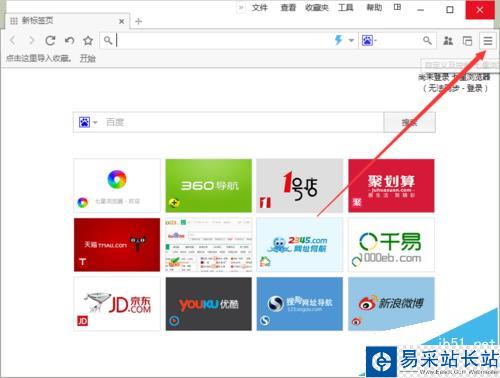Open the Baidu search engine selector in toolbar
The image size is (500, 378).
(369, 41)
